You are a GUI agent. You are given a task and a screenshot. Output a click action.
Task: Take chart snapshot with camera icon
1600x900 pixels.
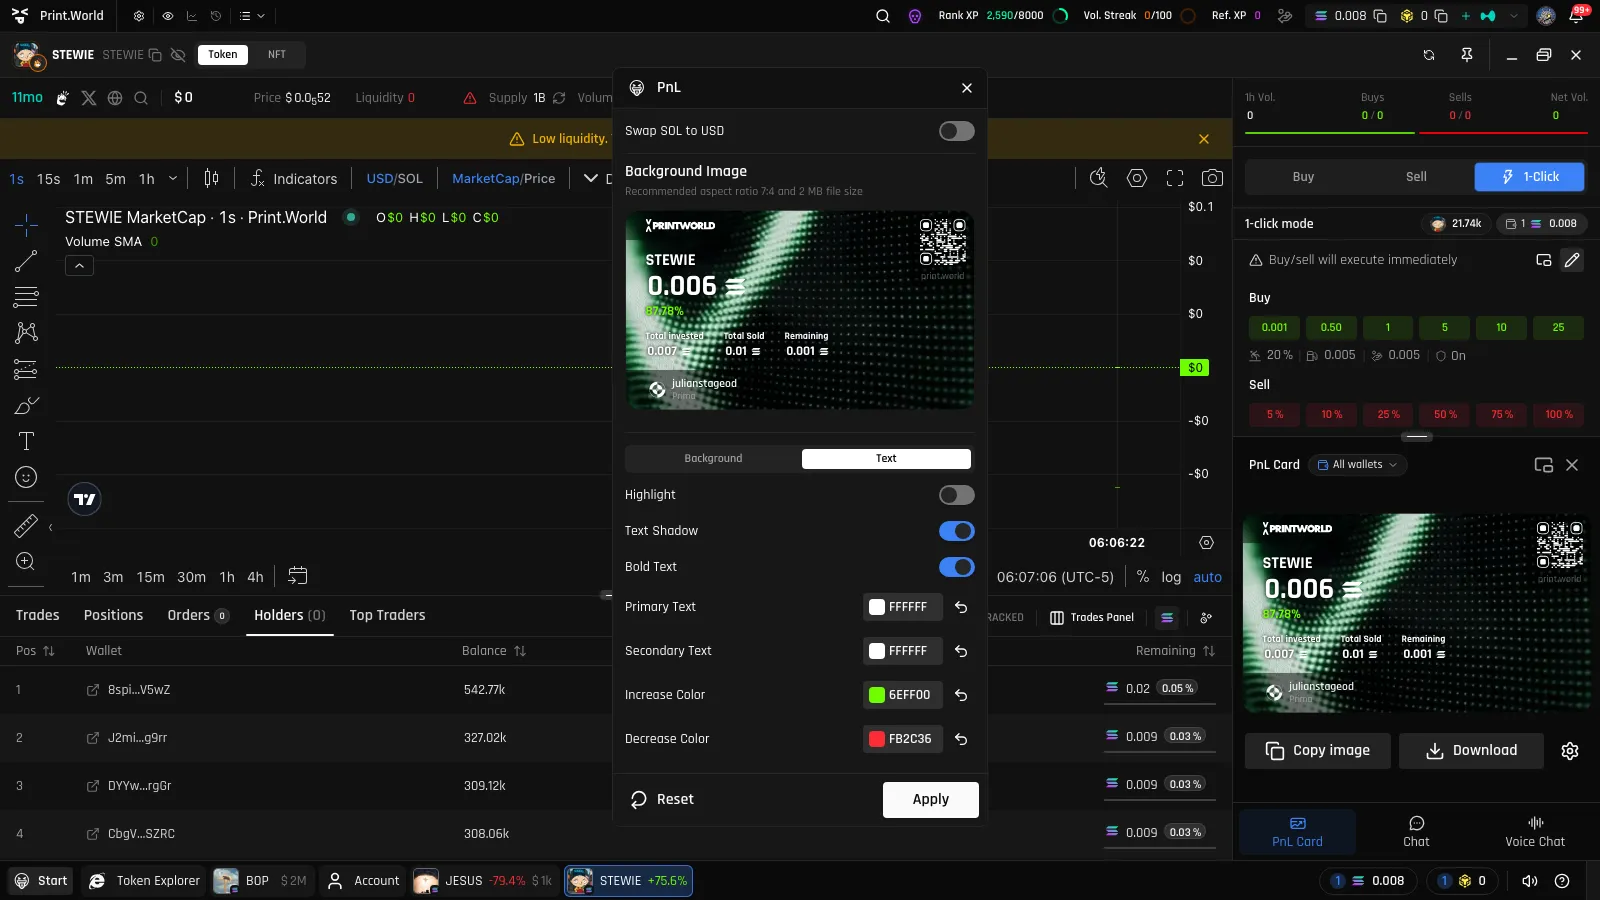1212,178
